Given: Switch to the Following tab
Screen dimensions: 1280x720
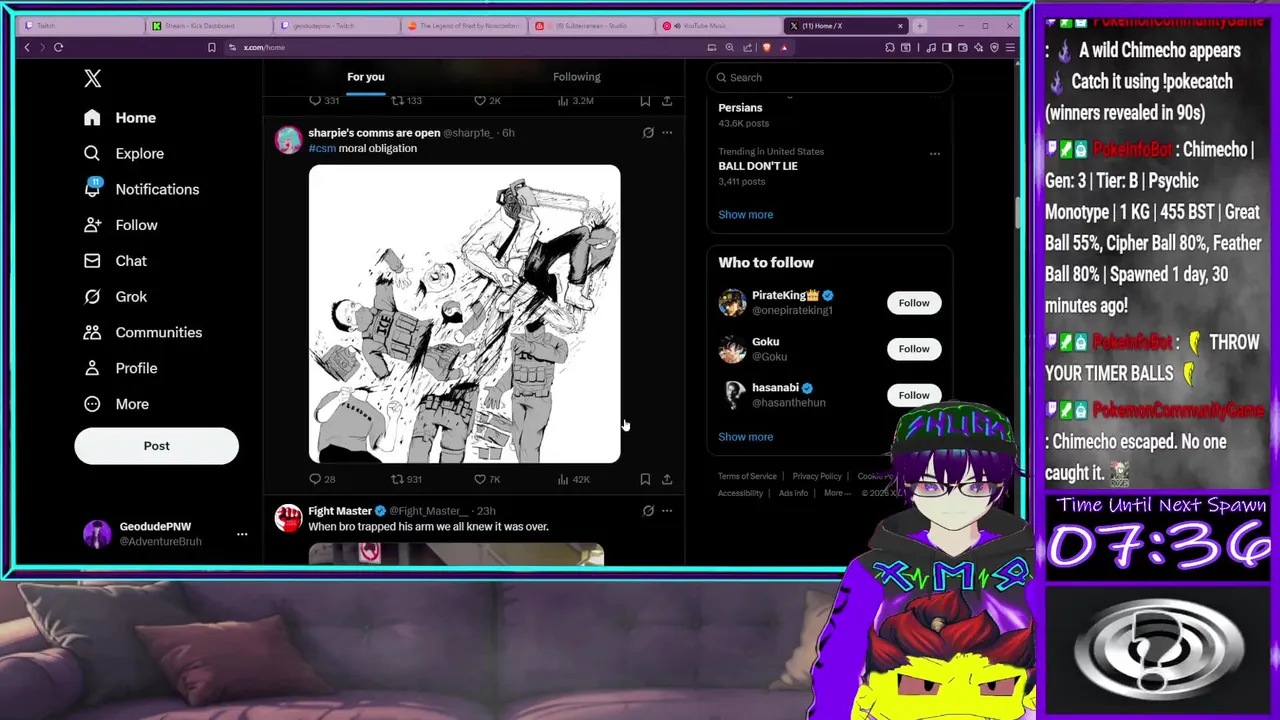Looking at the screenshot, I should coord(577,77).
